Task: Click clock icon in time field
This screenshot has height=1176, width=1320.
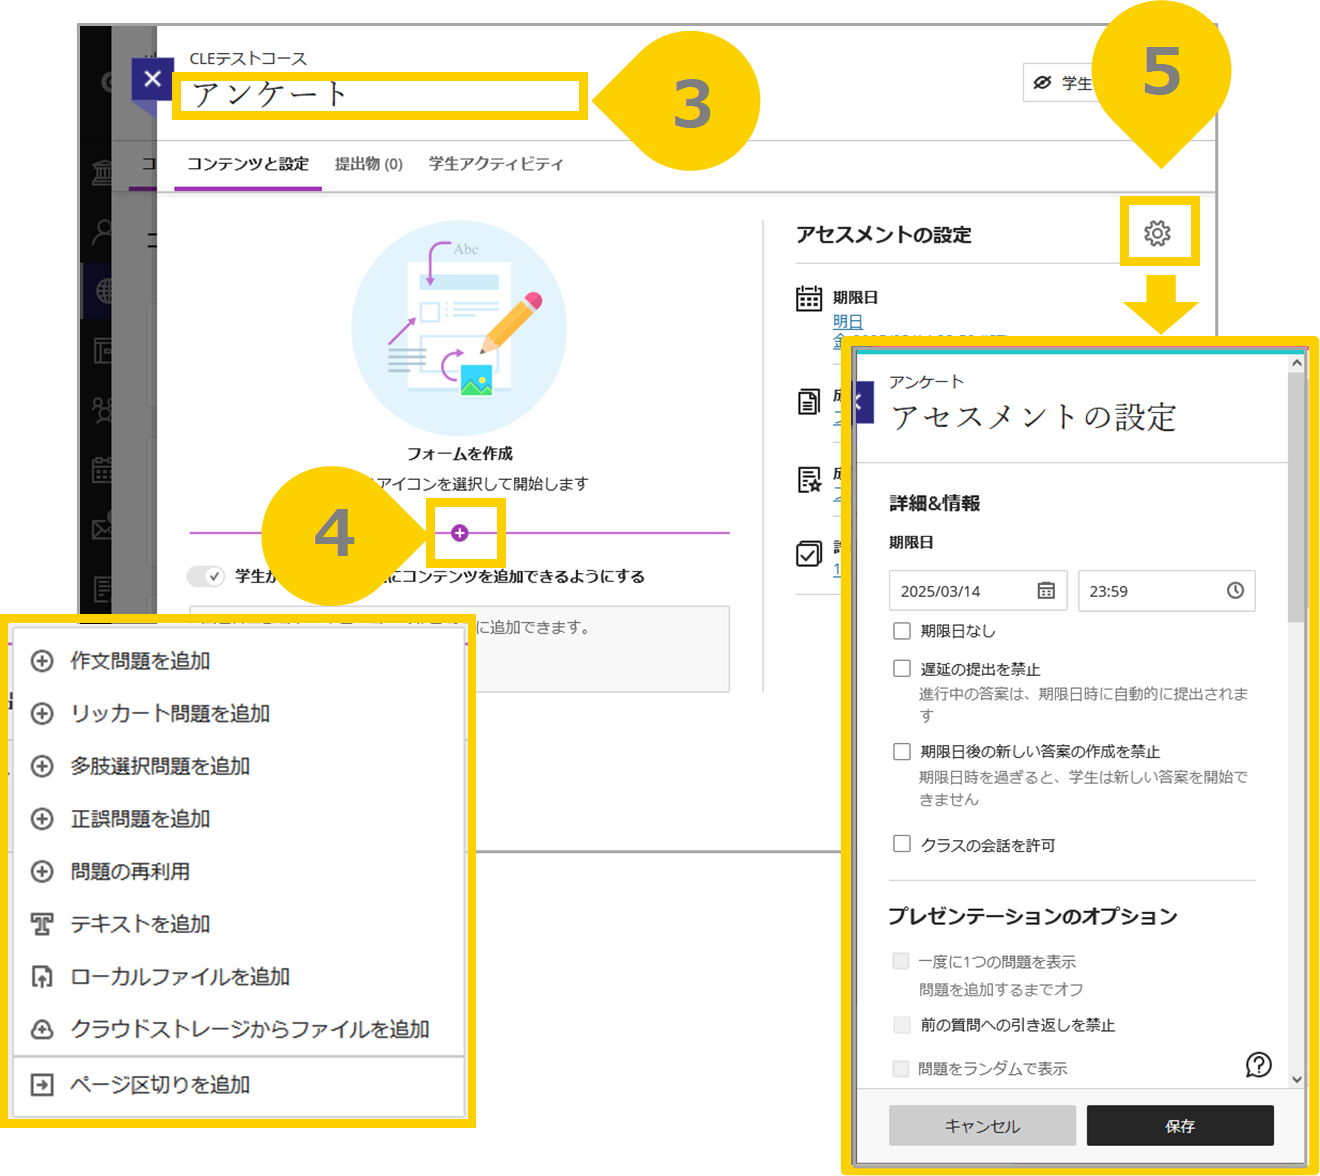Action: (x=1235, y=591)
